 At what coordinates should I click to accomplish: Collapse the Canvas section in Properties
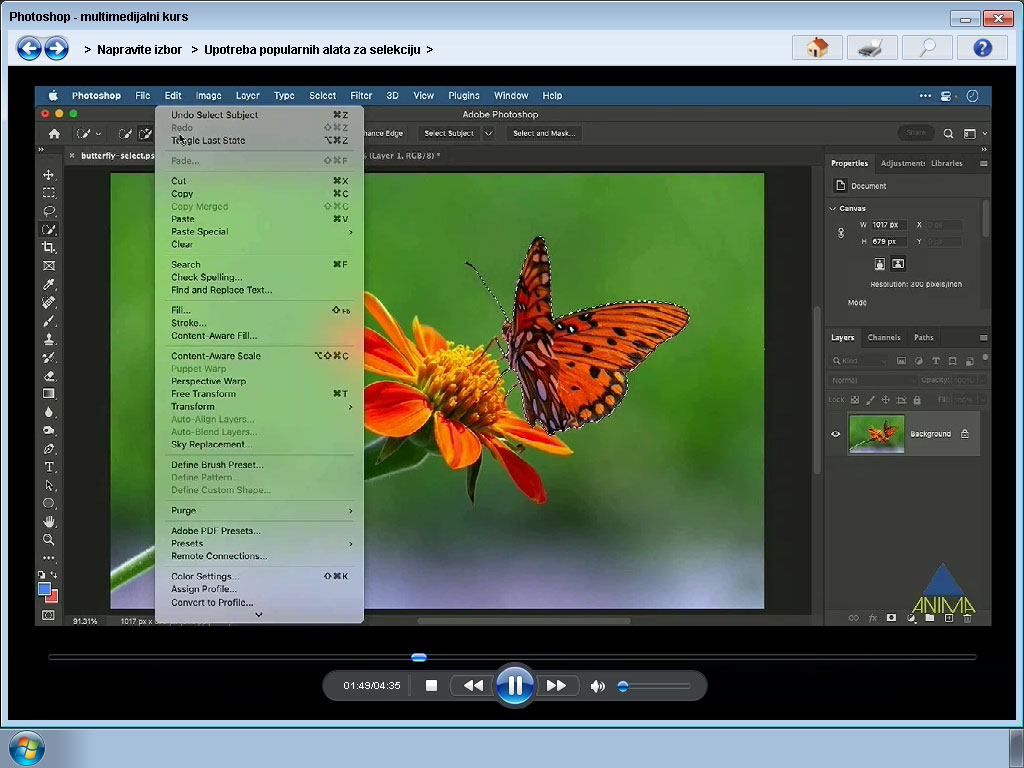[x=833, y=208]
